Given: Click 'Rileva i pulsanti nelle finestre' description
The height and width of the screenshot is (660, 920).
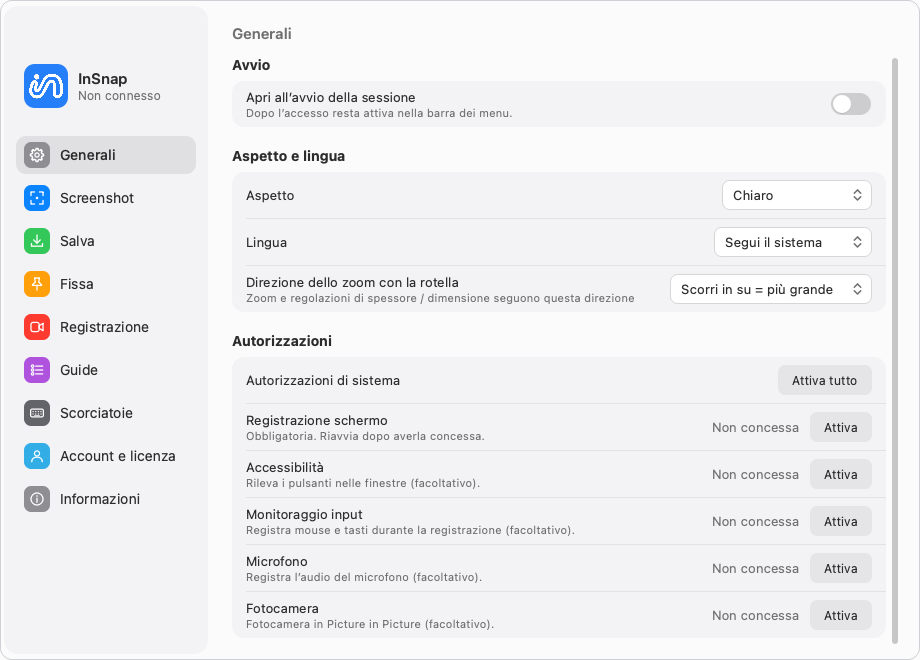Looking at the screenshot, I should point(363,483).
